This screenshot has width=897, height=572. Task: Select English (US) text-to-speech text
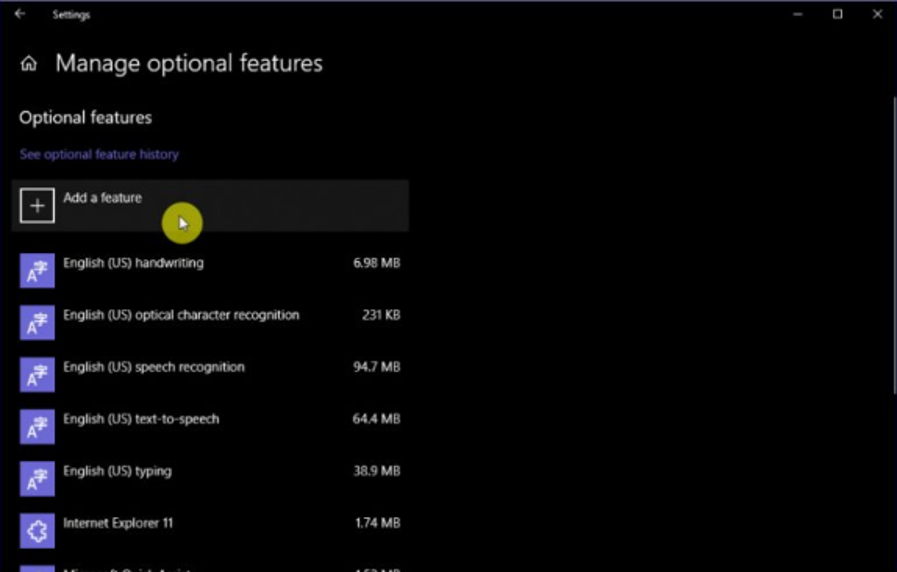pyautogui.click(x=141, y=419)
